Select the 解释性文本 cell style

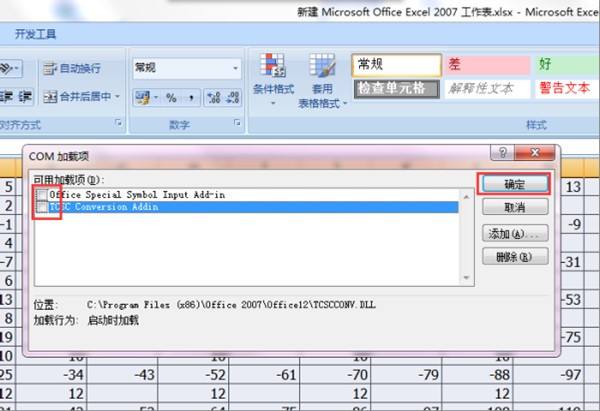[486, 89]
